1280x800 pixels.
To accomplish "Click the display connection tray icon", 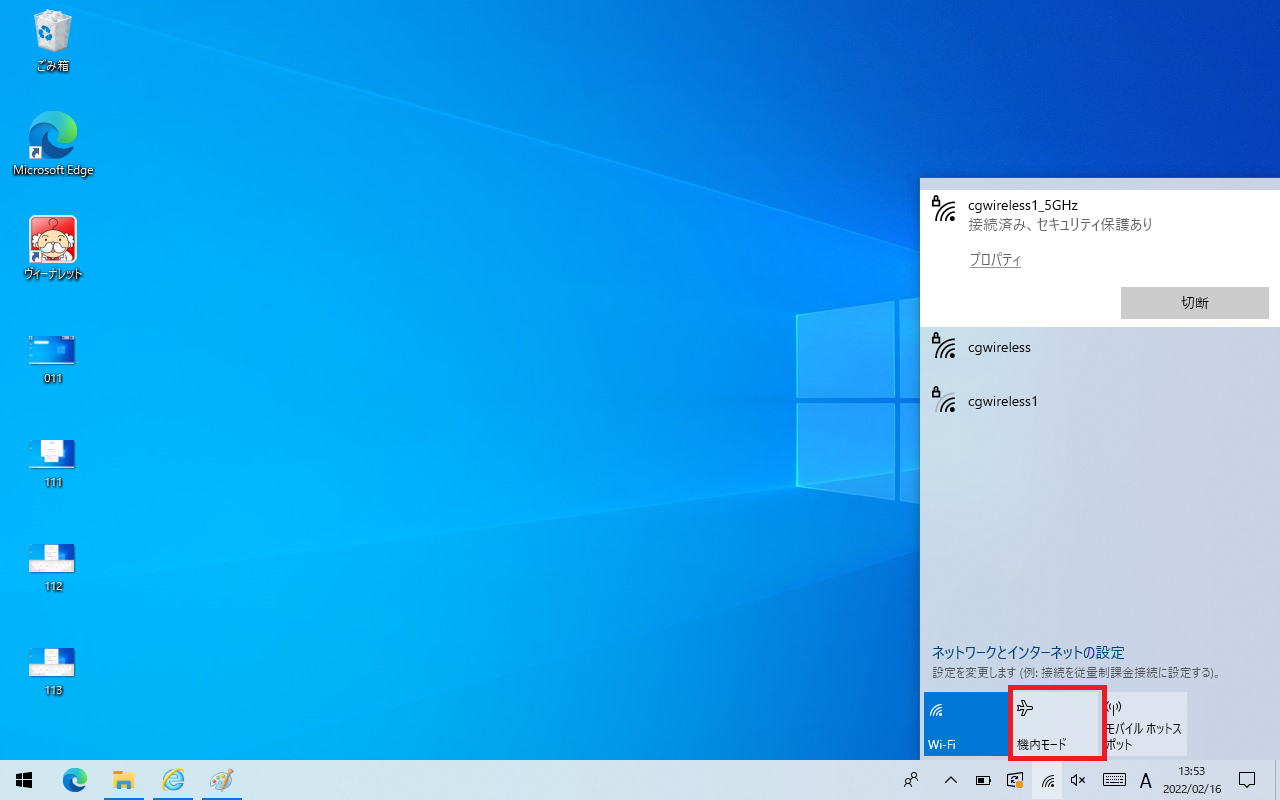I will pos(1015,780).
